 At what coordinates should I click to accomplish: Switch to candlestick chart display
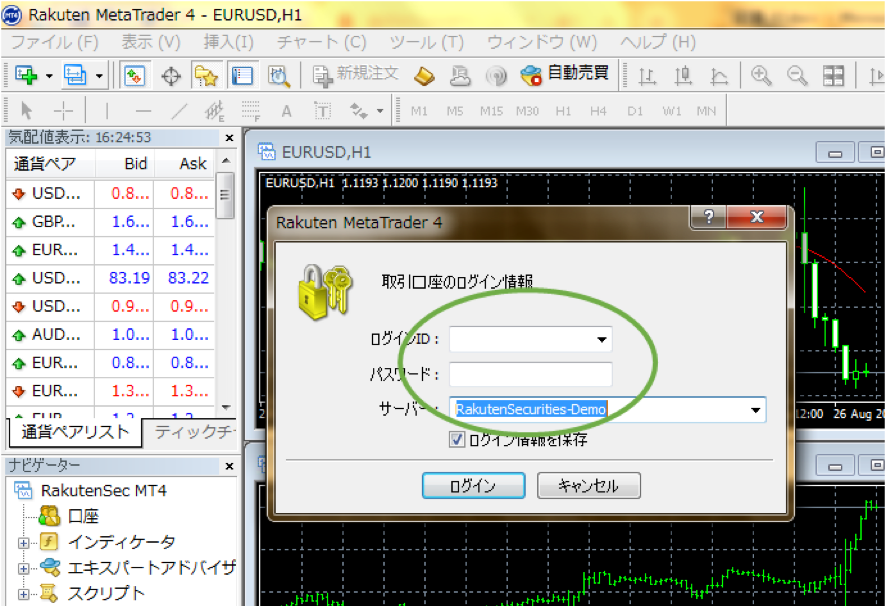683,76
